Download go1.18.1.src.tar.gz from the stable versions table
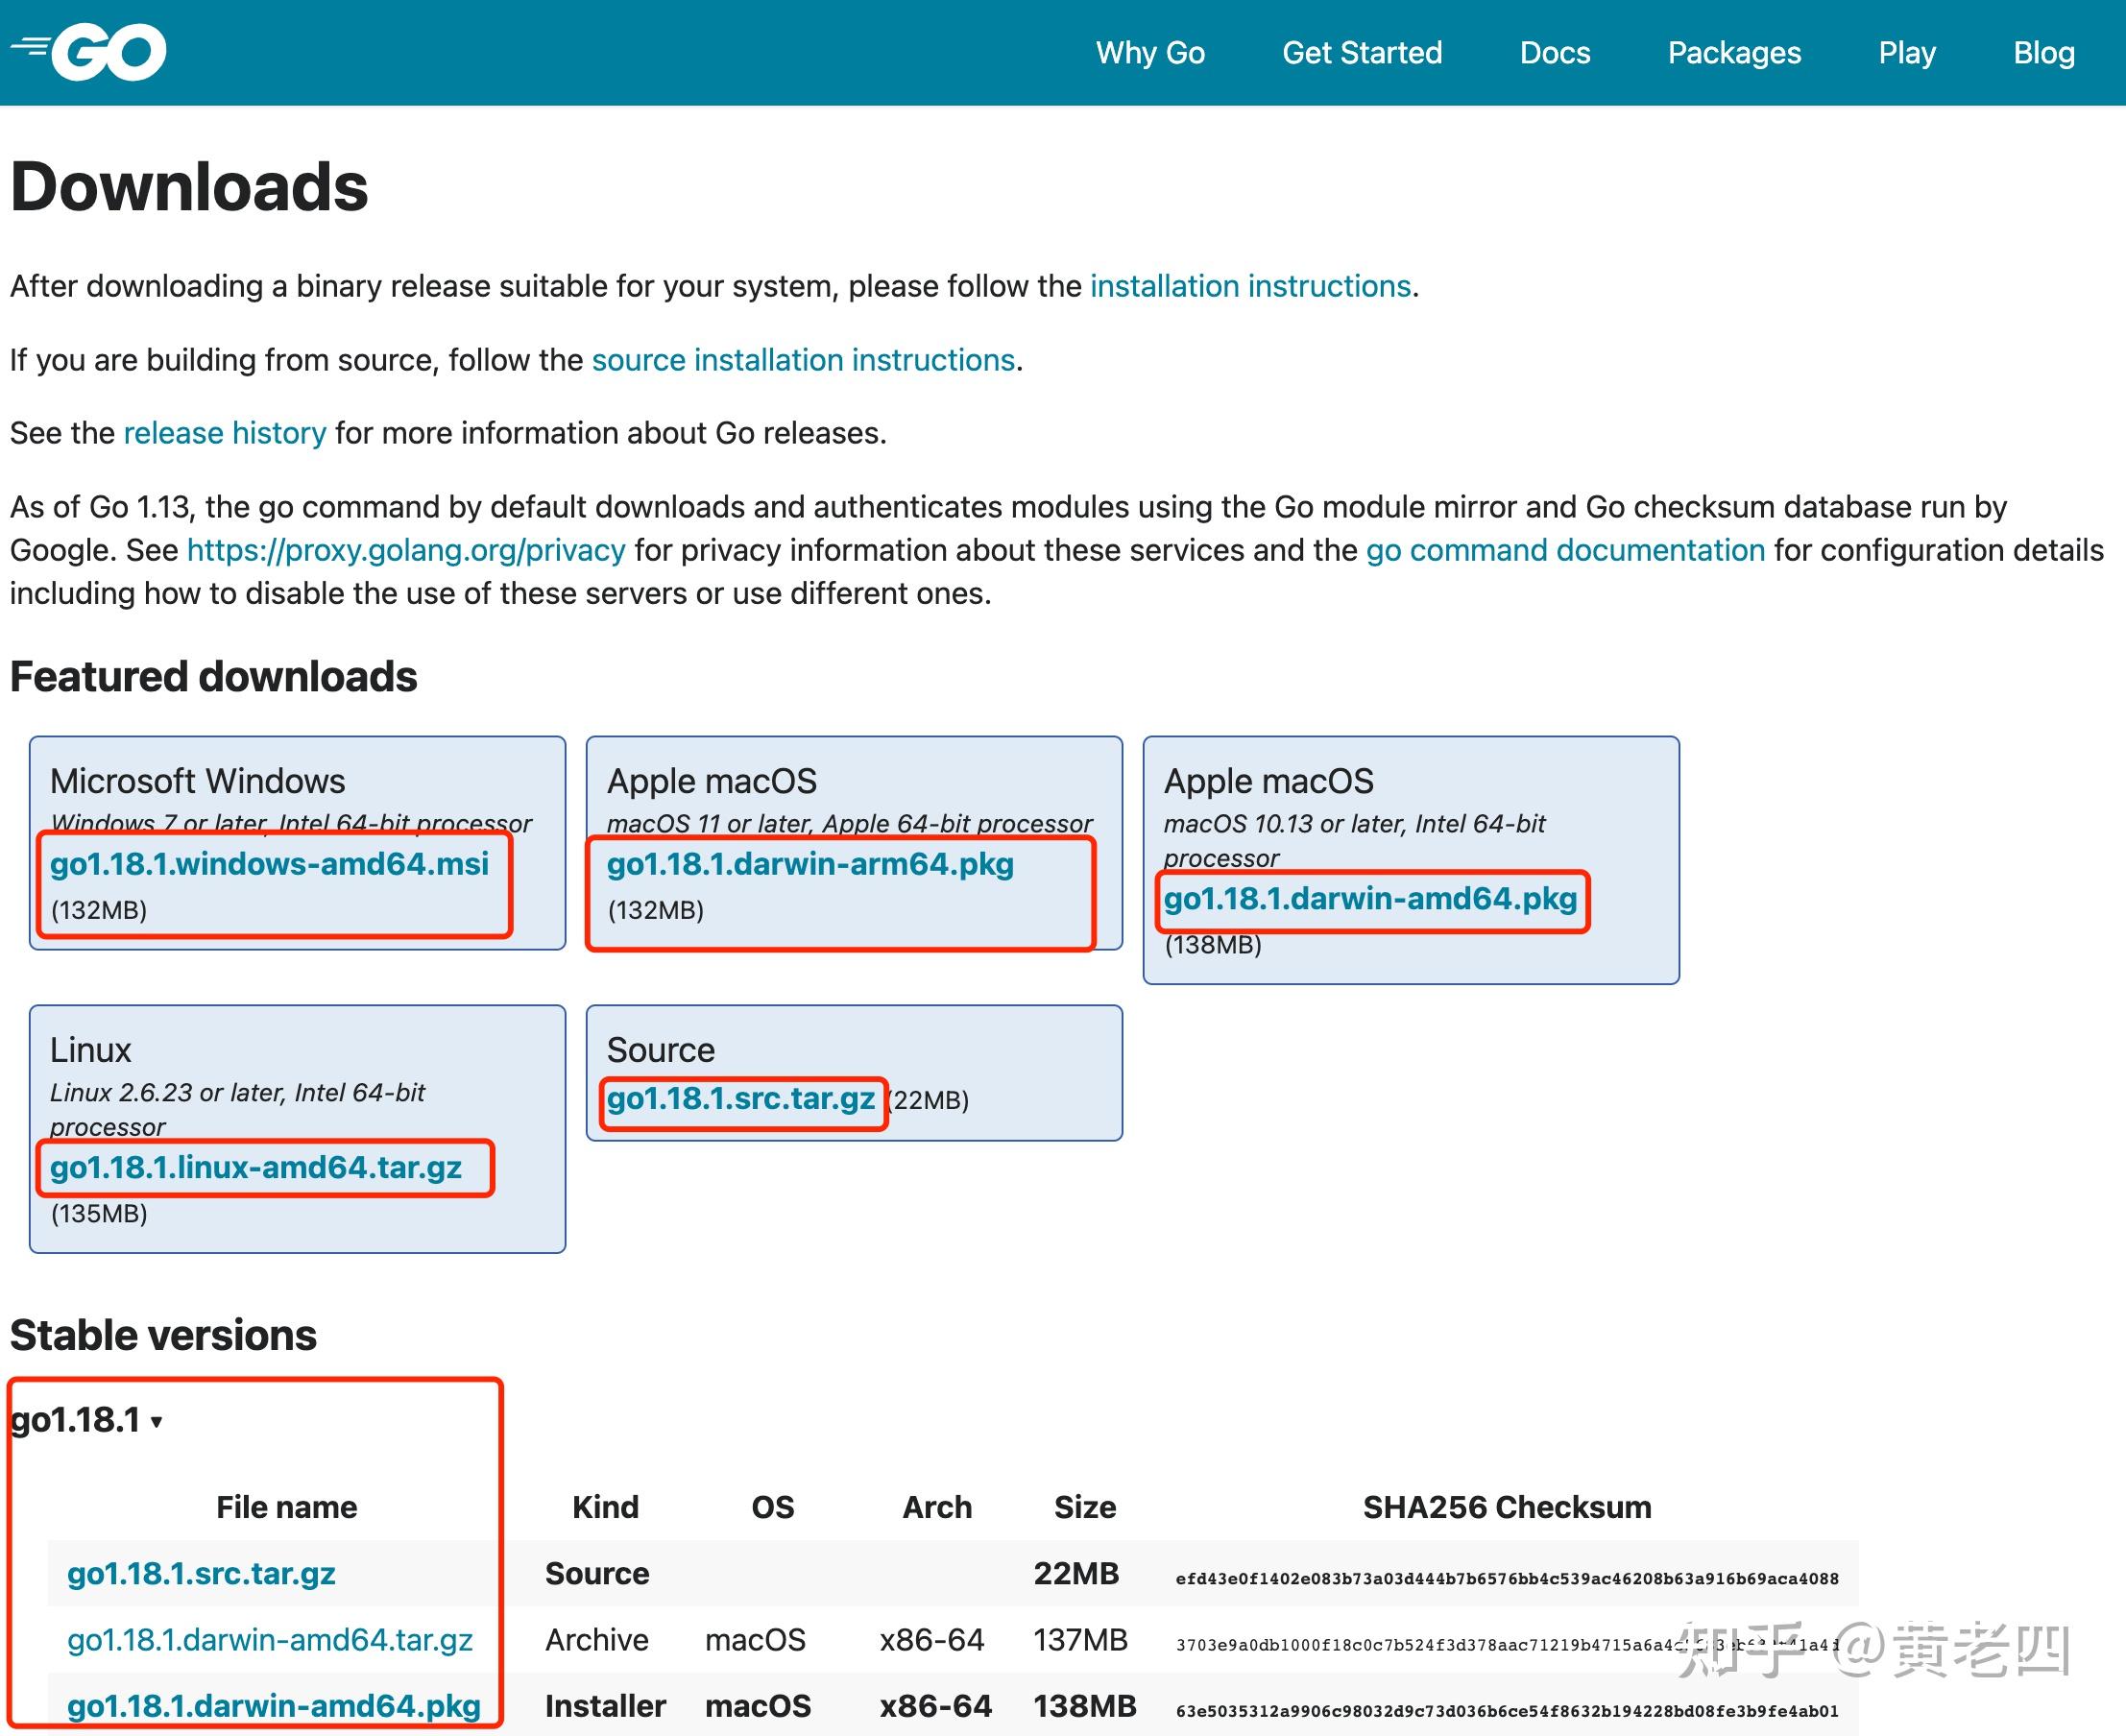The image size is (2126, 1736). [201, 1574]
